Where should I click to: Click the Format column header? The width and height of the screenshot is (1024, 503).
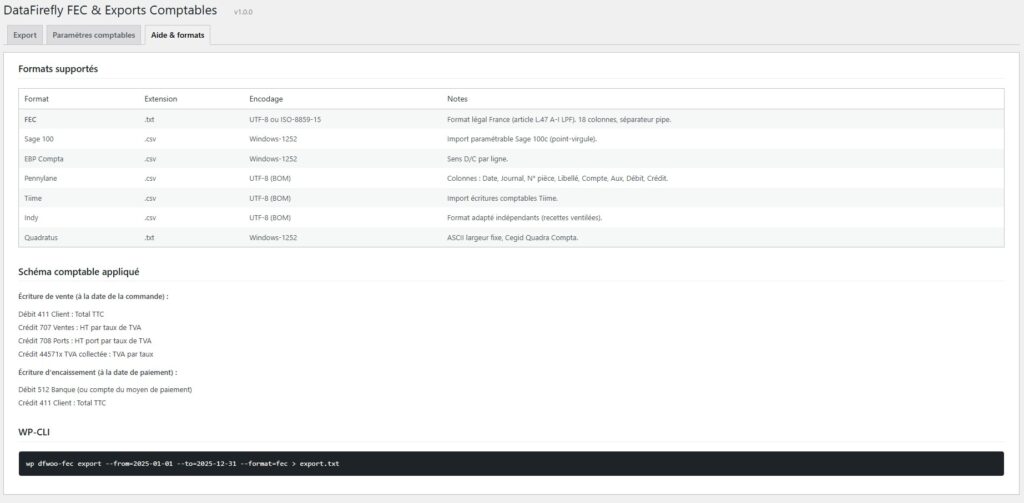point(37,99)
